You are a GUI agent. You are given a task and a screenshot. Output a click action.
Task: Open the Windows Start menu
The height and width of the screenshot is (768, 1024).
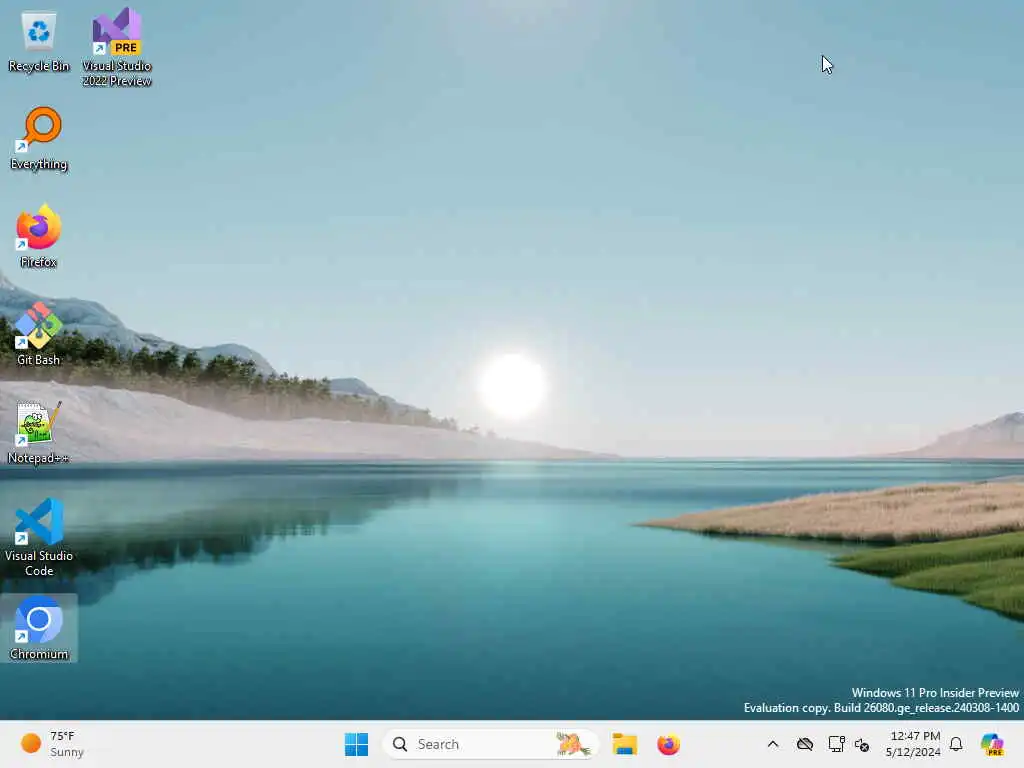[357, 744]
